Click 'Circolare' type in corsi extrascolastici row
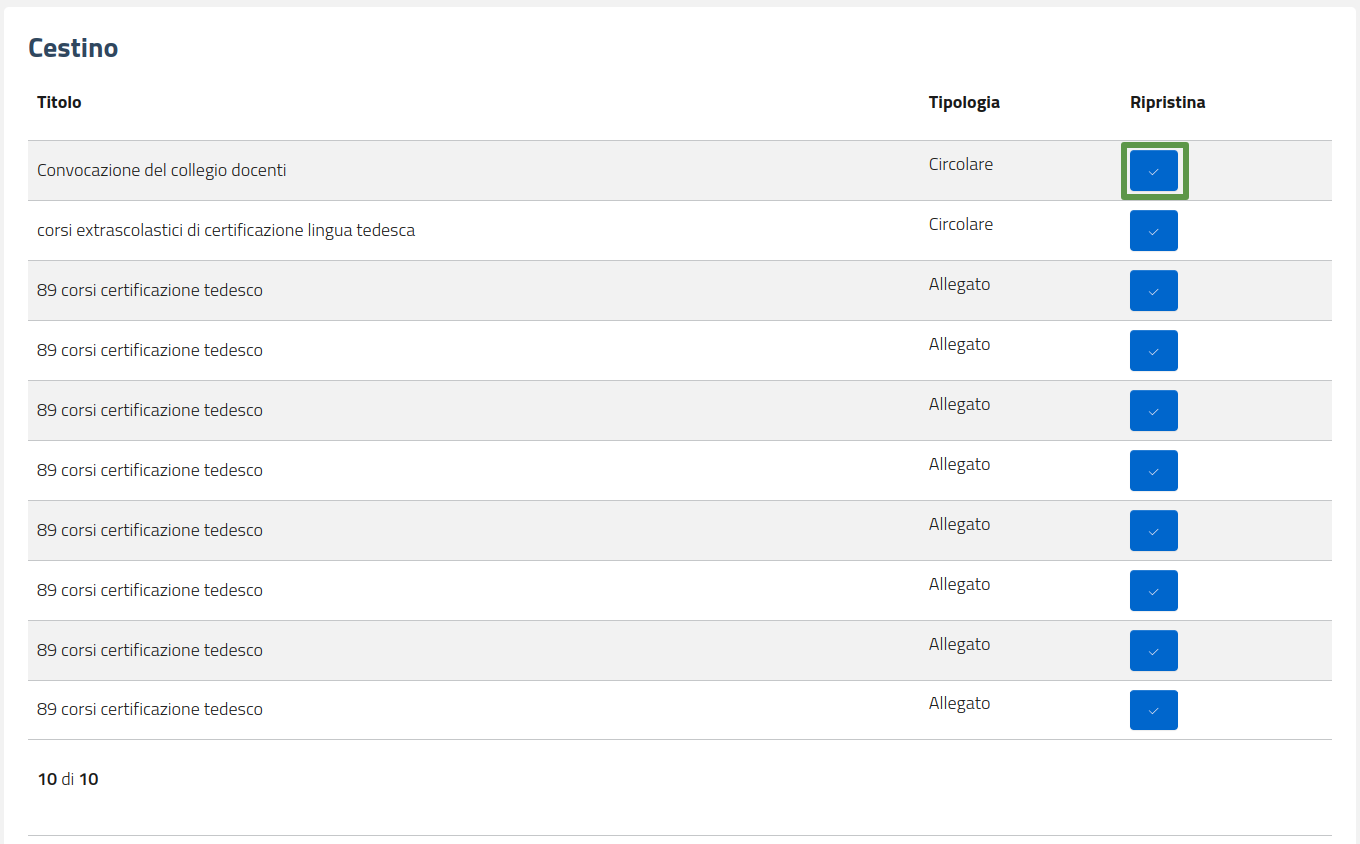Screen dimensions: 1360x844 click(960, 224)
